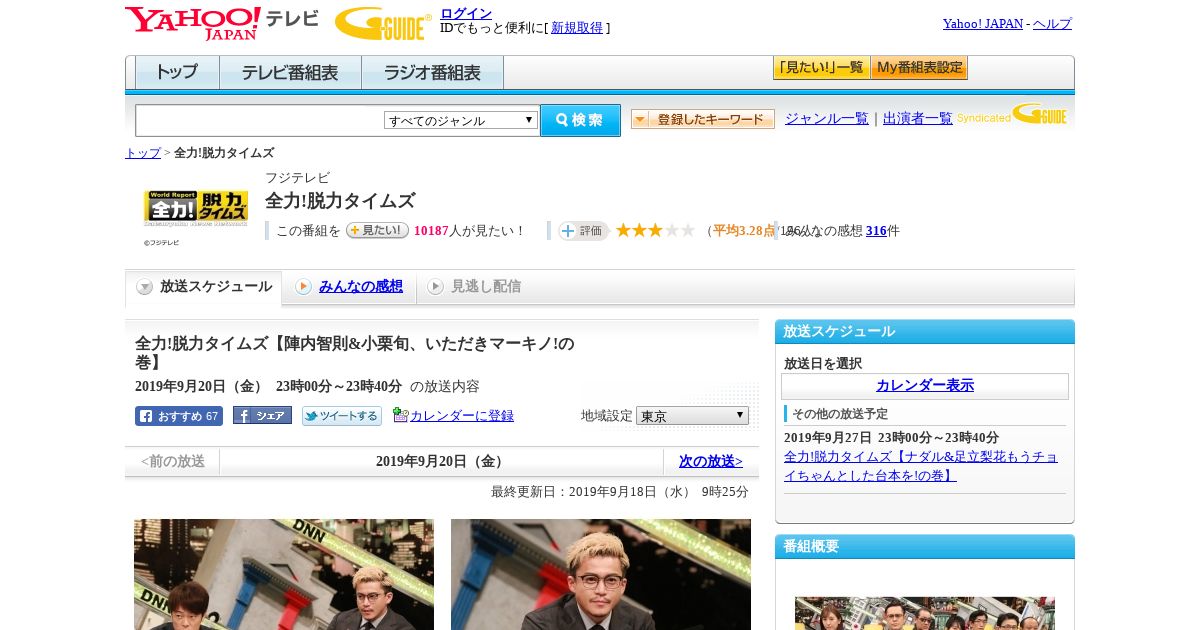Open the Yahoo! JAPAN テレビ logo

point(222,23)
